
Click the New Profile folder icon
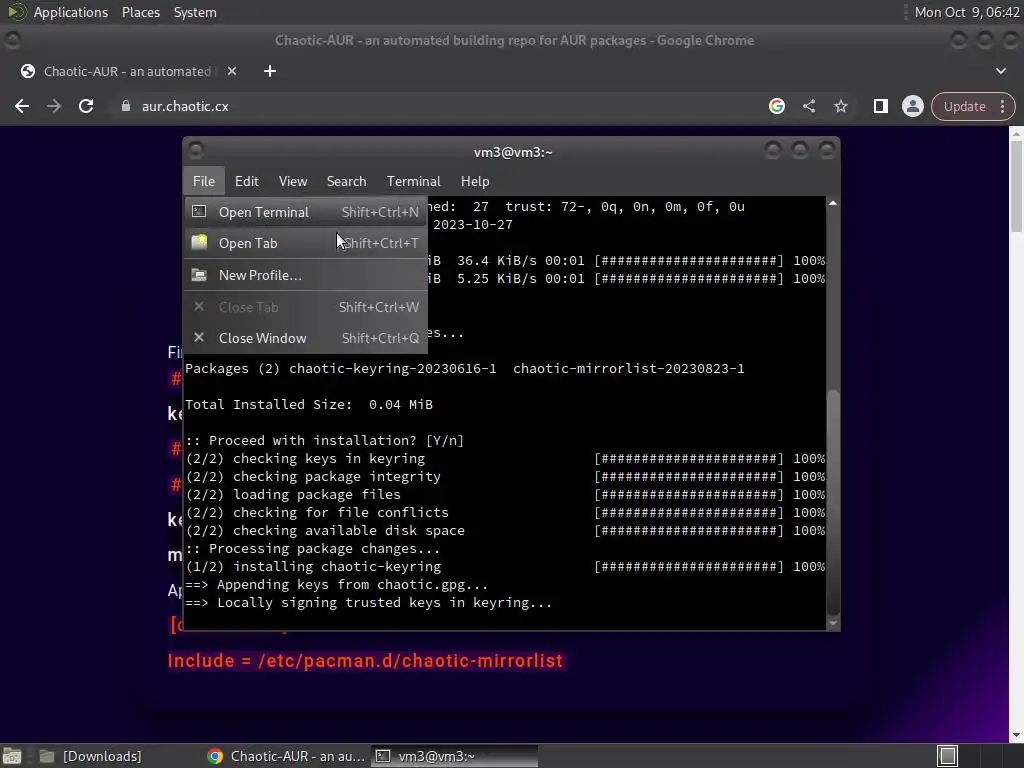tap(199, 275)
